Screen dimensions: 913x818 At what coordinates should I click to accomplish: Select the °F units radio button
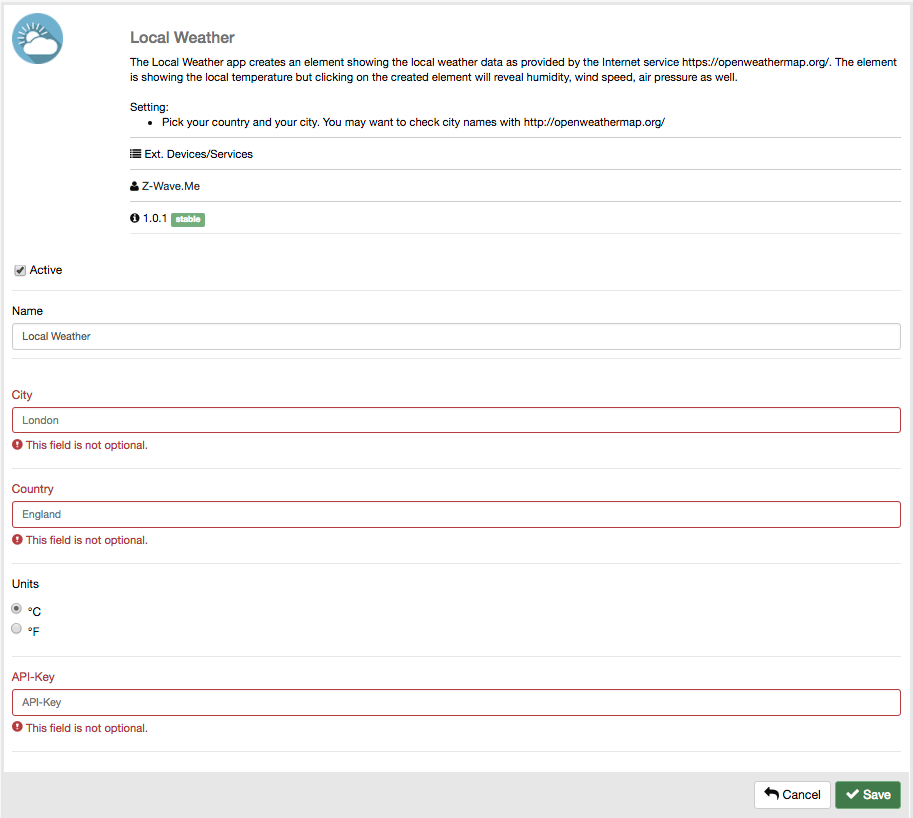coord(16,629)
